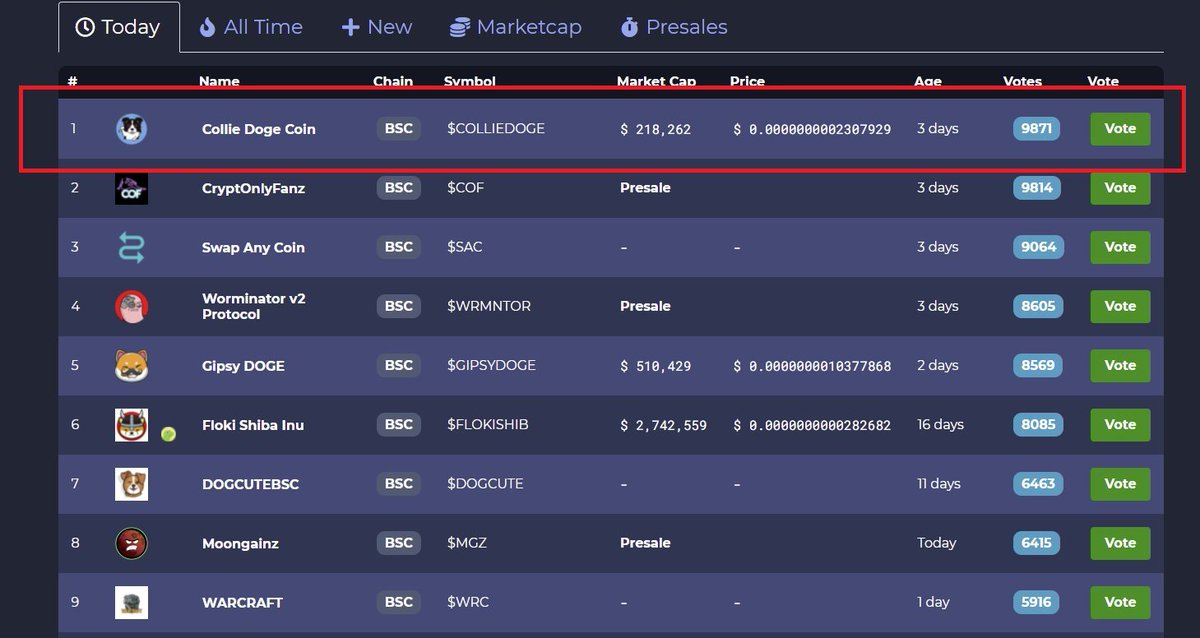Image resolution: width=1200 pixels, height=638 pixels.
Task: Switch to the All Time tab
Action: pyautogui.click(x=250, y=27)
